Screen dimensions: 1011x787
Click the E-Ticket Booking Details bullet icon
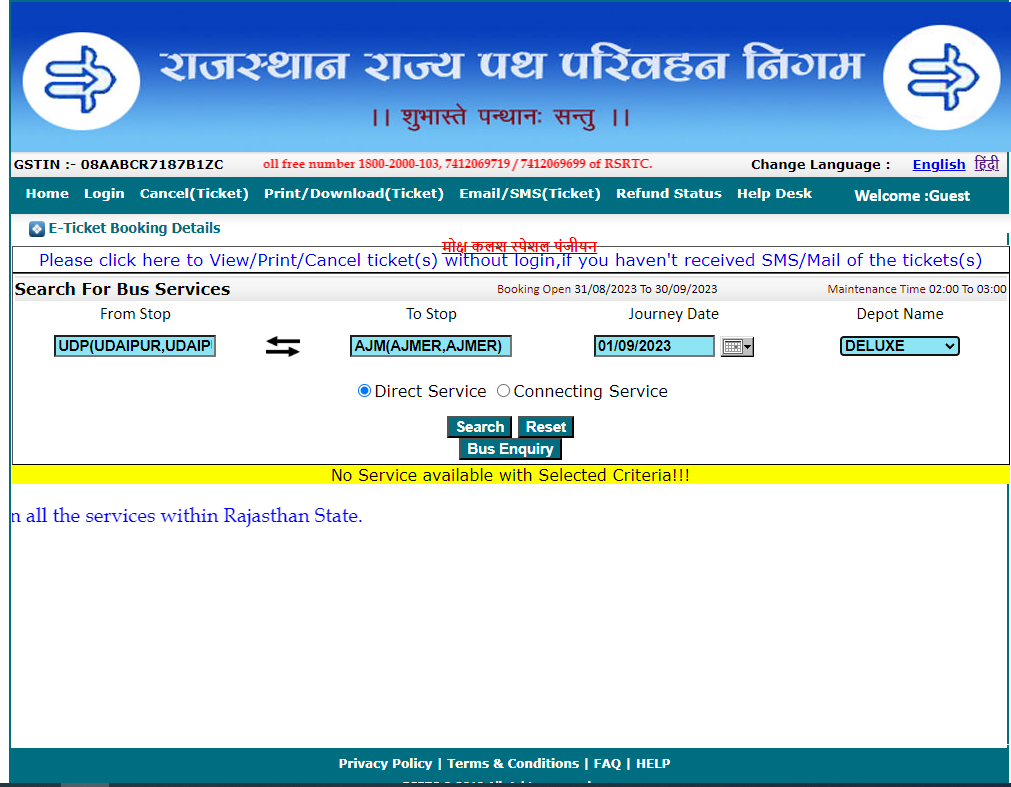37,229
